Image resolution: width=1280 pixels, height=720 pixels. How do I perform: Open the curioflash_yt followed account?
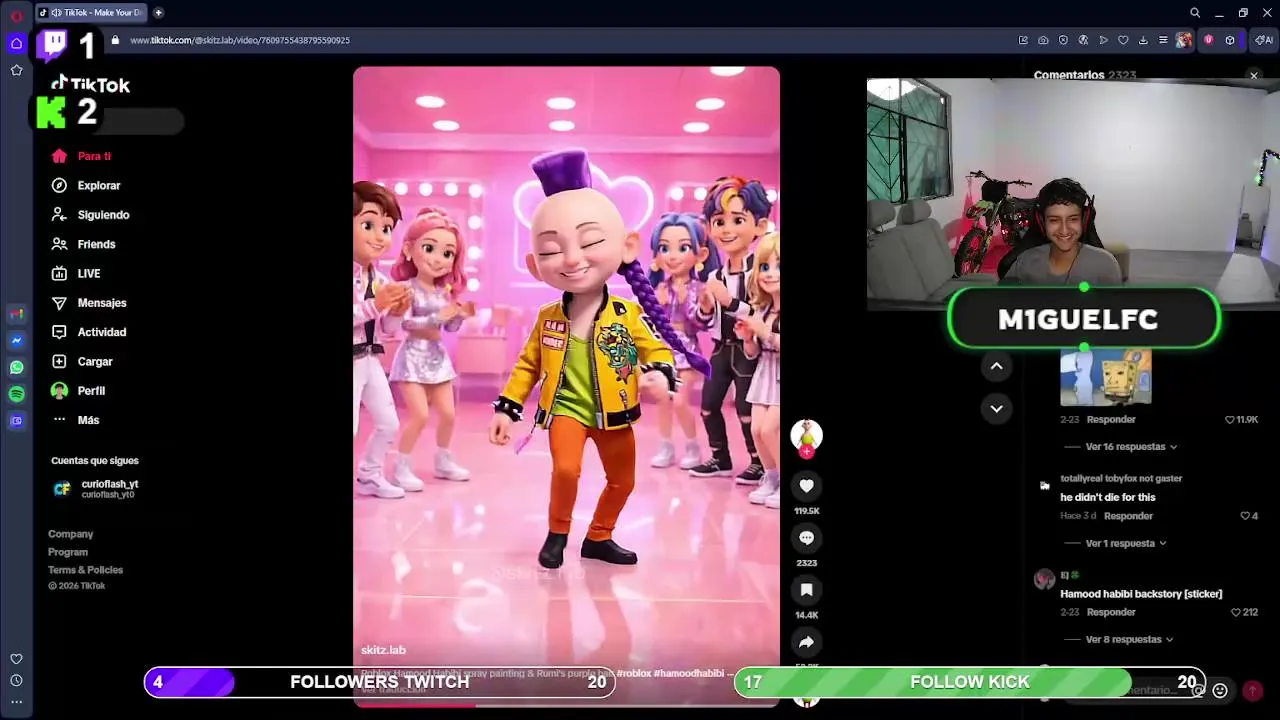coord(96,488)
